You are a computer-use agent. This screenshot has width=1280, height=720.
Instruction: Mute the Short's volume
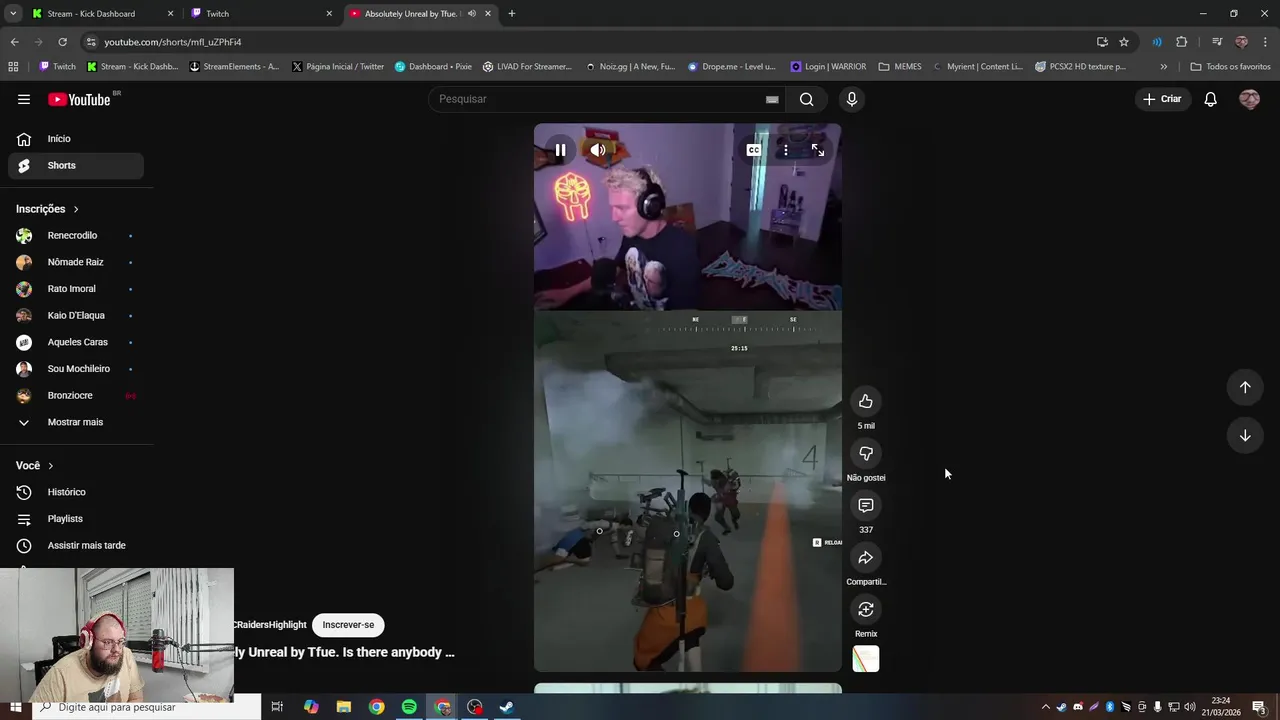click(x=598, y=150)
